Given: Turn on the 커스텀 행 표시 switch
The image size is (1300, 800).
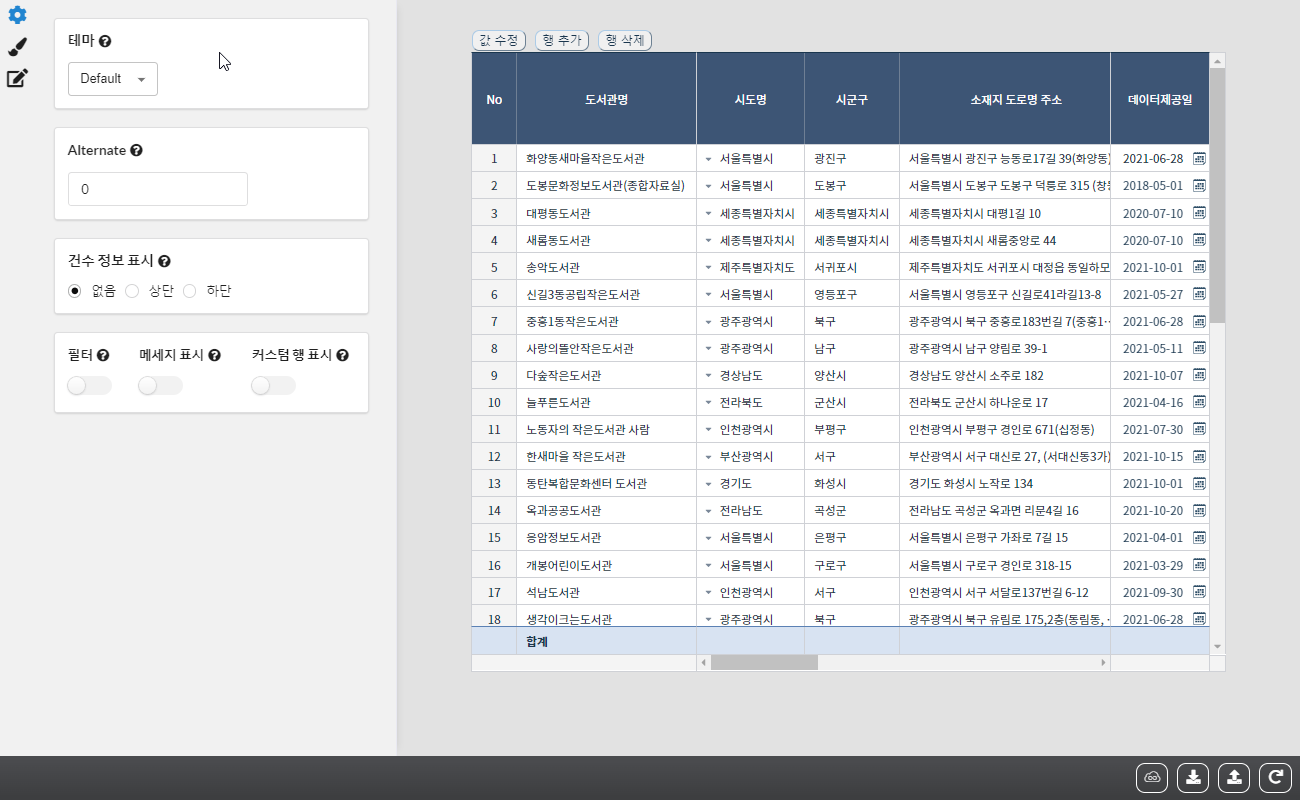Looking at the screenshot, I should point(273,386).
